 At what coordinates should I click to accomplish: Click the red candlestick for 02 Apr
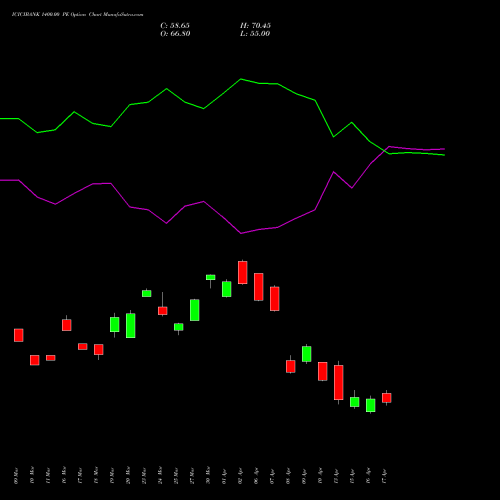pyautogui.click(x=243, y=273)
